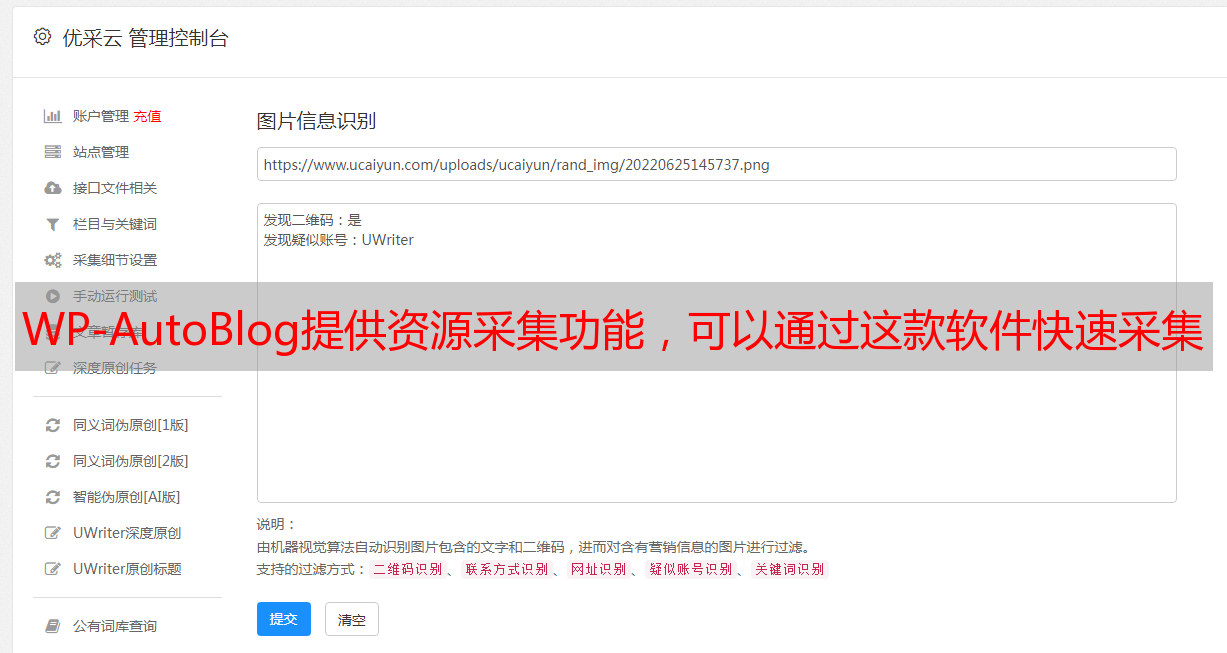Click the edit icon next to UWriter深度原创

tap(53, 533)
